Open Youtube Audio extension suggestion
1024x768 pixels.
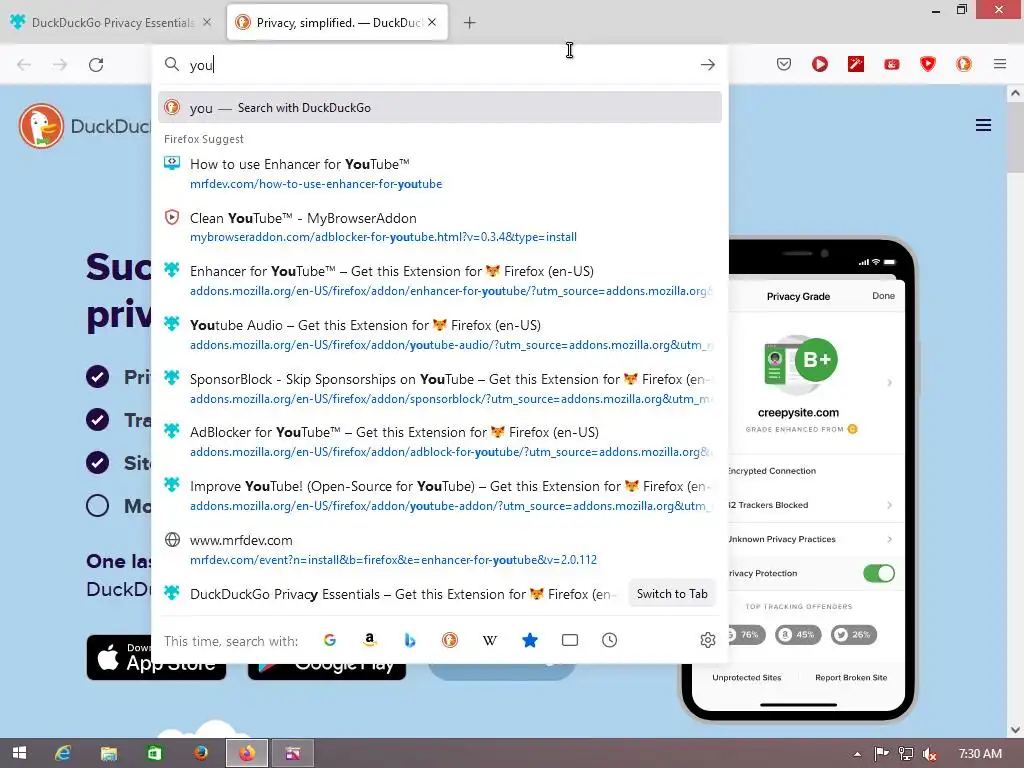[440, 335]
